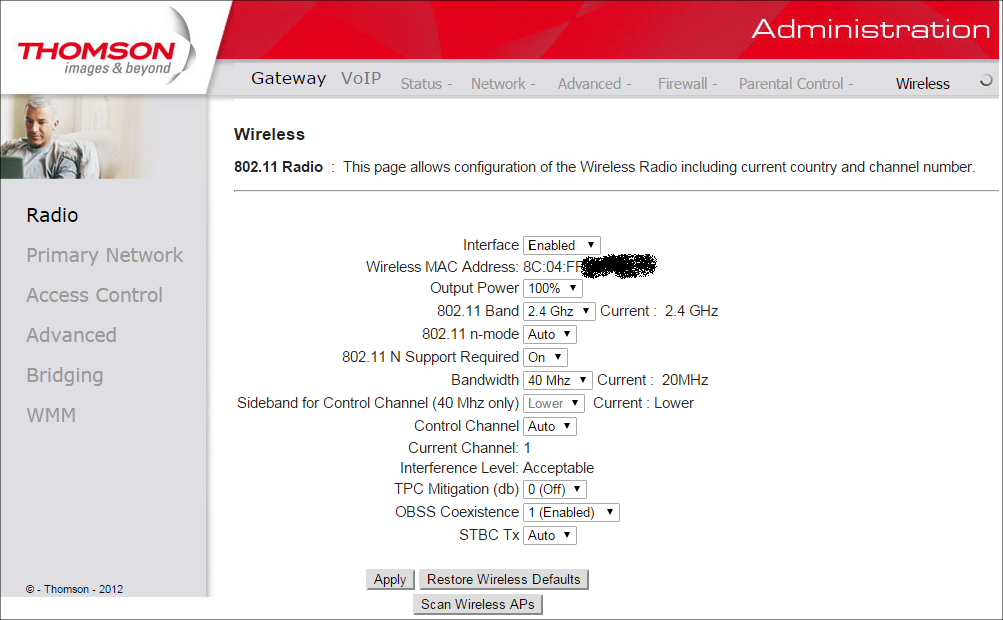
Task: Expand the 802.11 n-mode Auto dropdown
Action: pos(549,334)
